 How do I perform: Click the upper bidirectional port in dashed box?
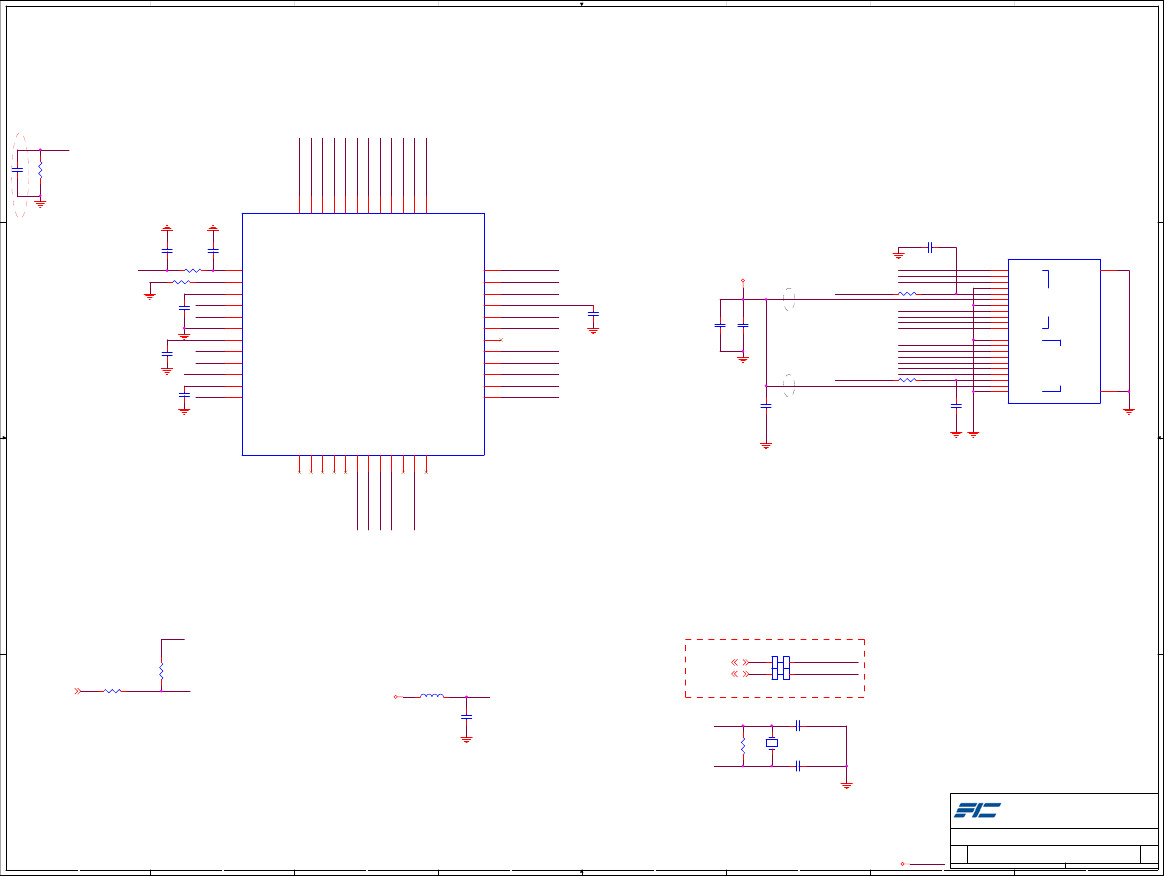click(740, 662)
